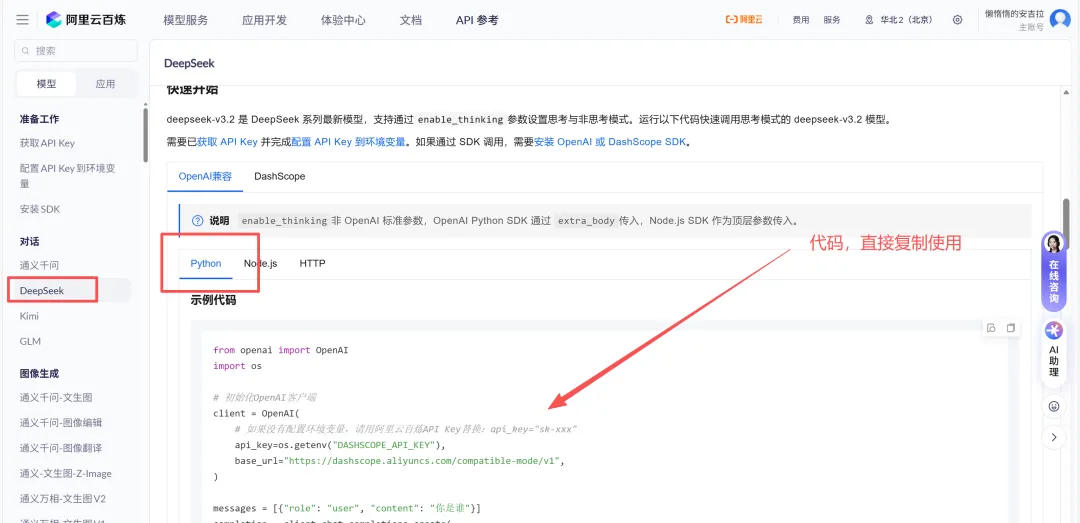Viewport: 1080px width, 523px height.
Task: Open 通义万相-文生图V2 sidebar item
Action: click(x=63, y=498)
